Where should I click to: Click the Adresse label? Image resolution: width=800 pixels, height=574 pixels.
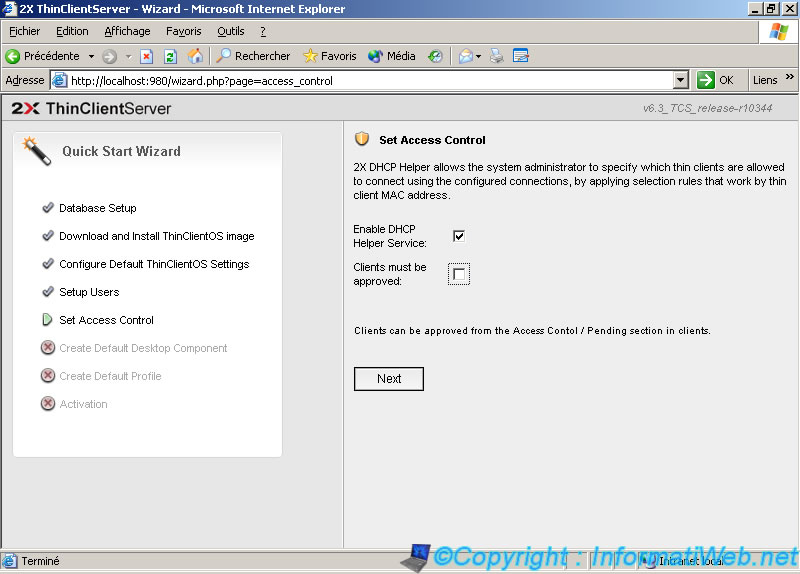point(24,80)
